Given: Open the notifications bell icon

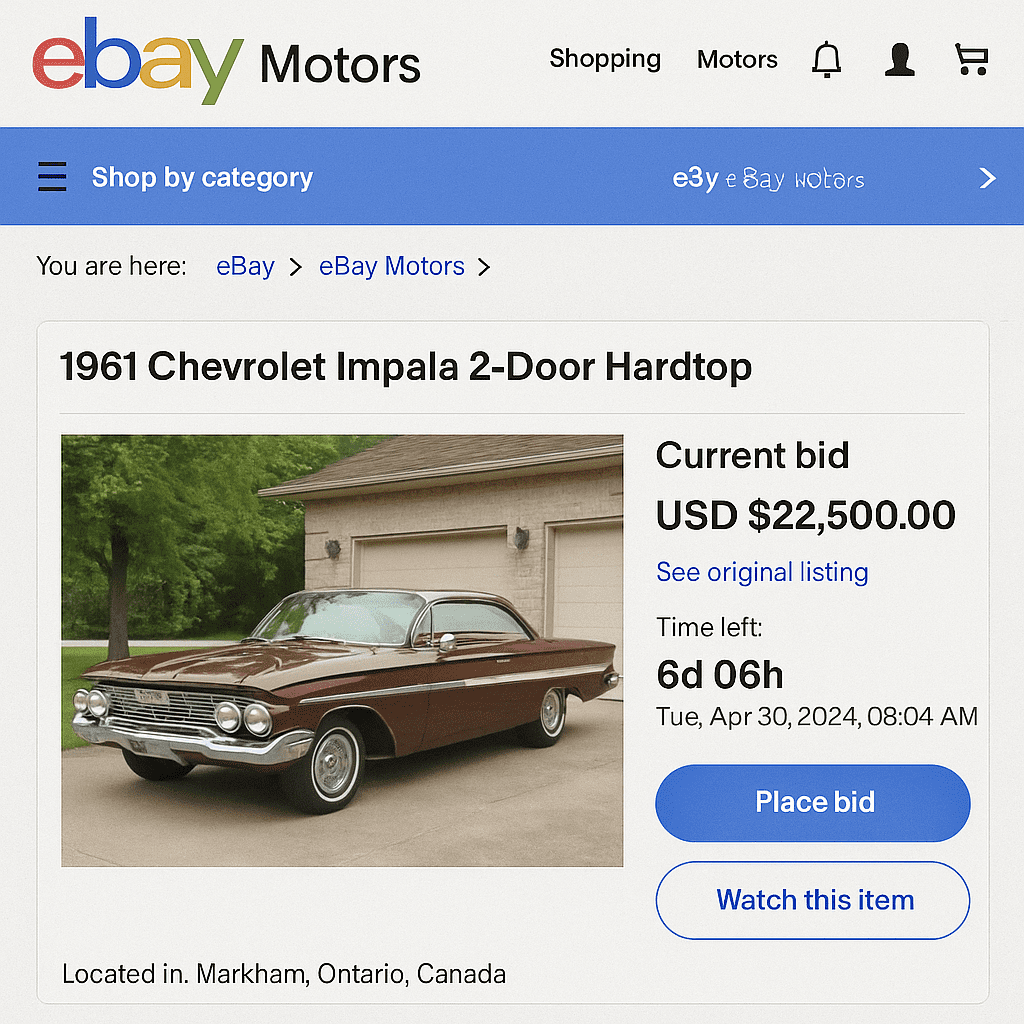Looking at the screenshot, I should click(826, 59).
